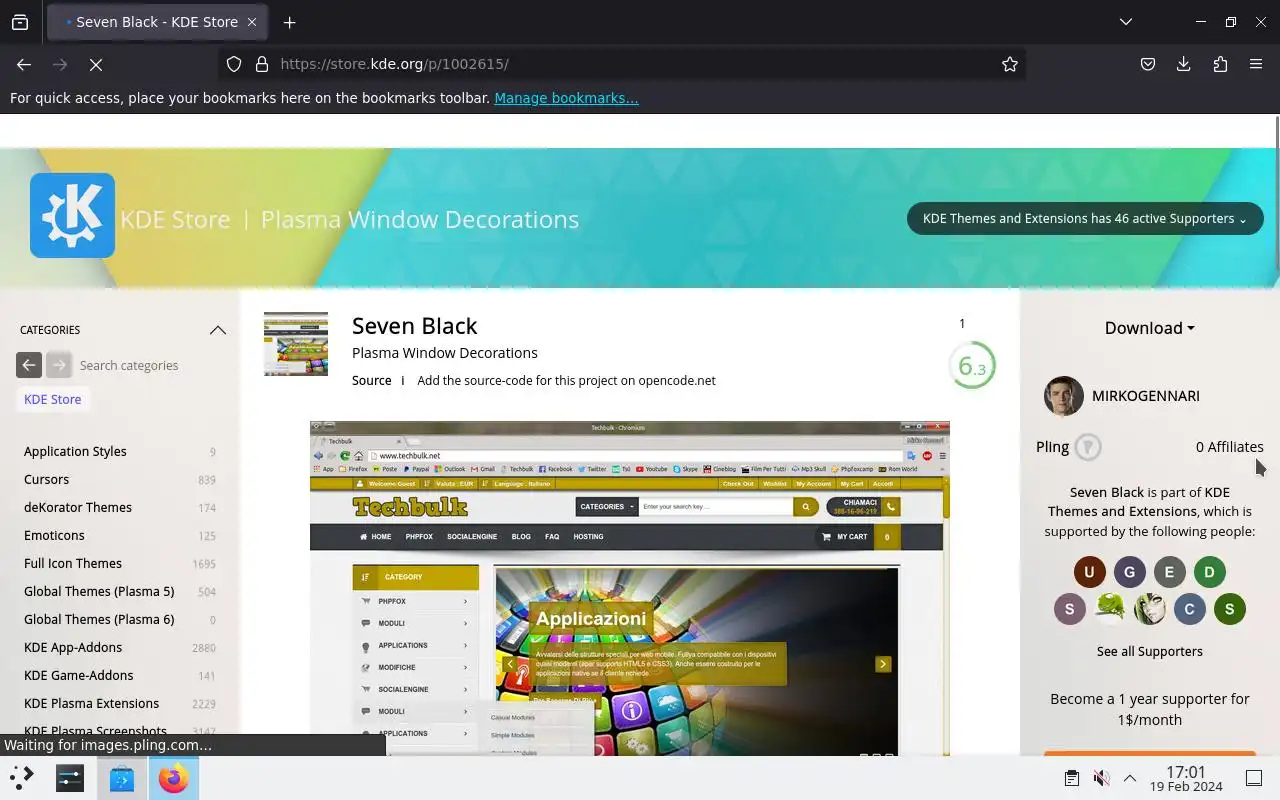Viewport: 1280px width, 800px height.
Task: Open the KDE Game-Addons category
Action: [78, 675]
